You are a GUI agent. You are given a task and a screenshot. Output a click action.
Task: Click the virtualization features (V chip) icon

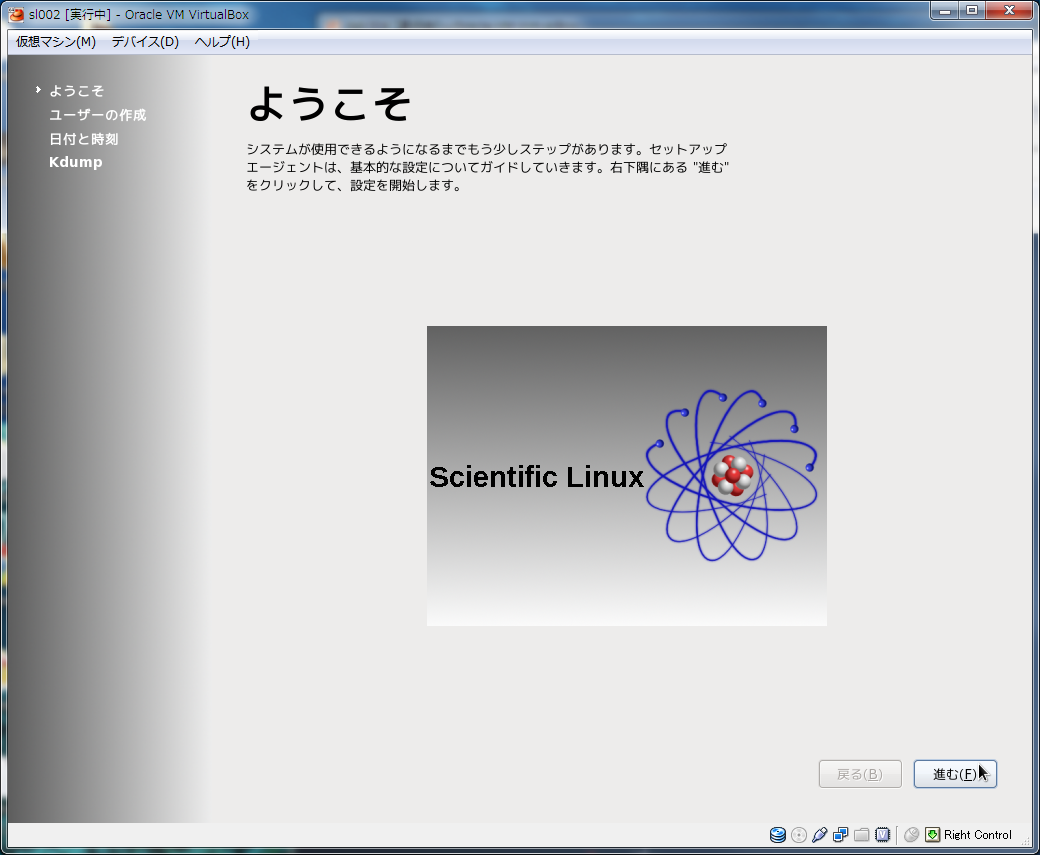pos(883,834)
